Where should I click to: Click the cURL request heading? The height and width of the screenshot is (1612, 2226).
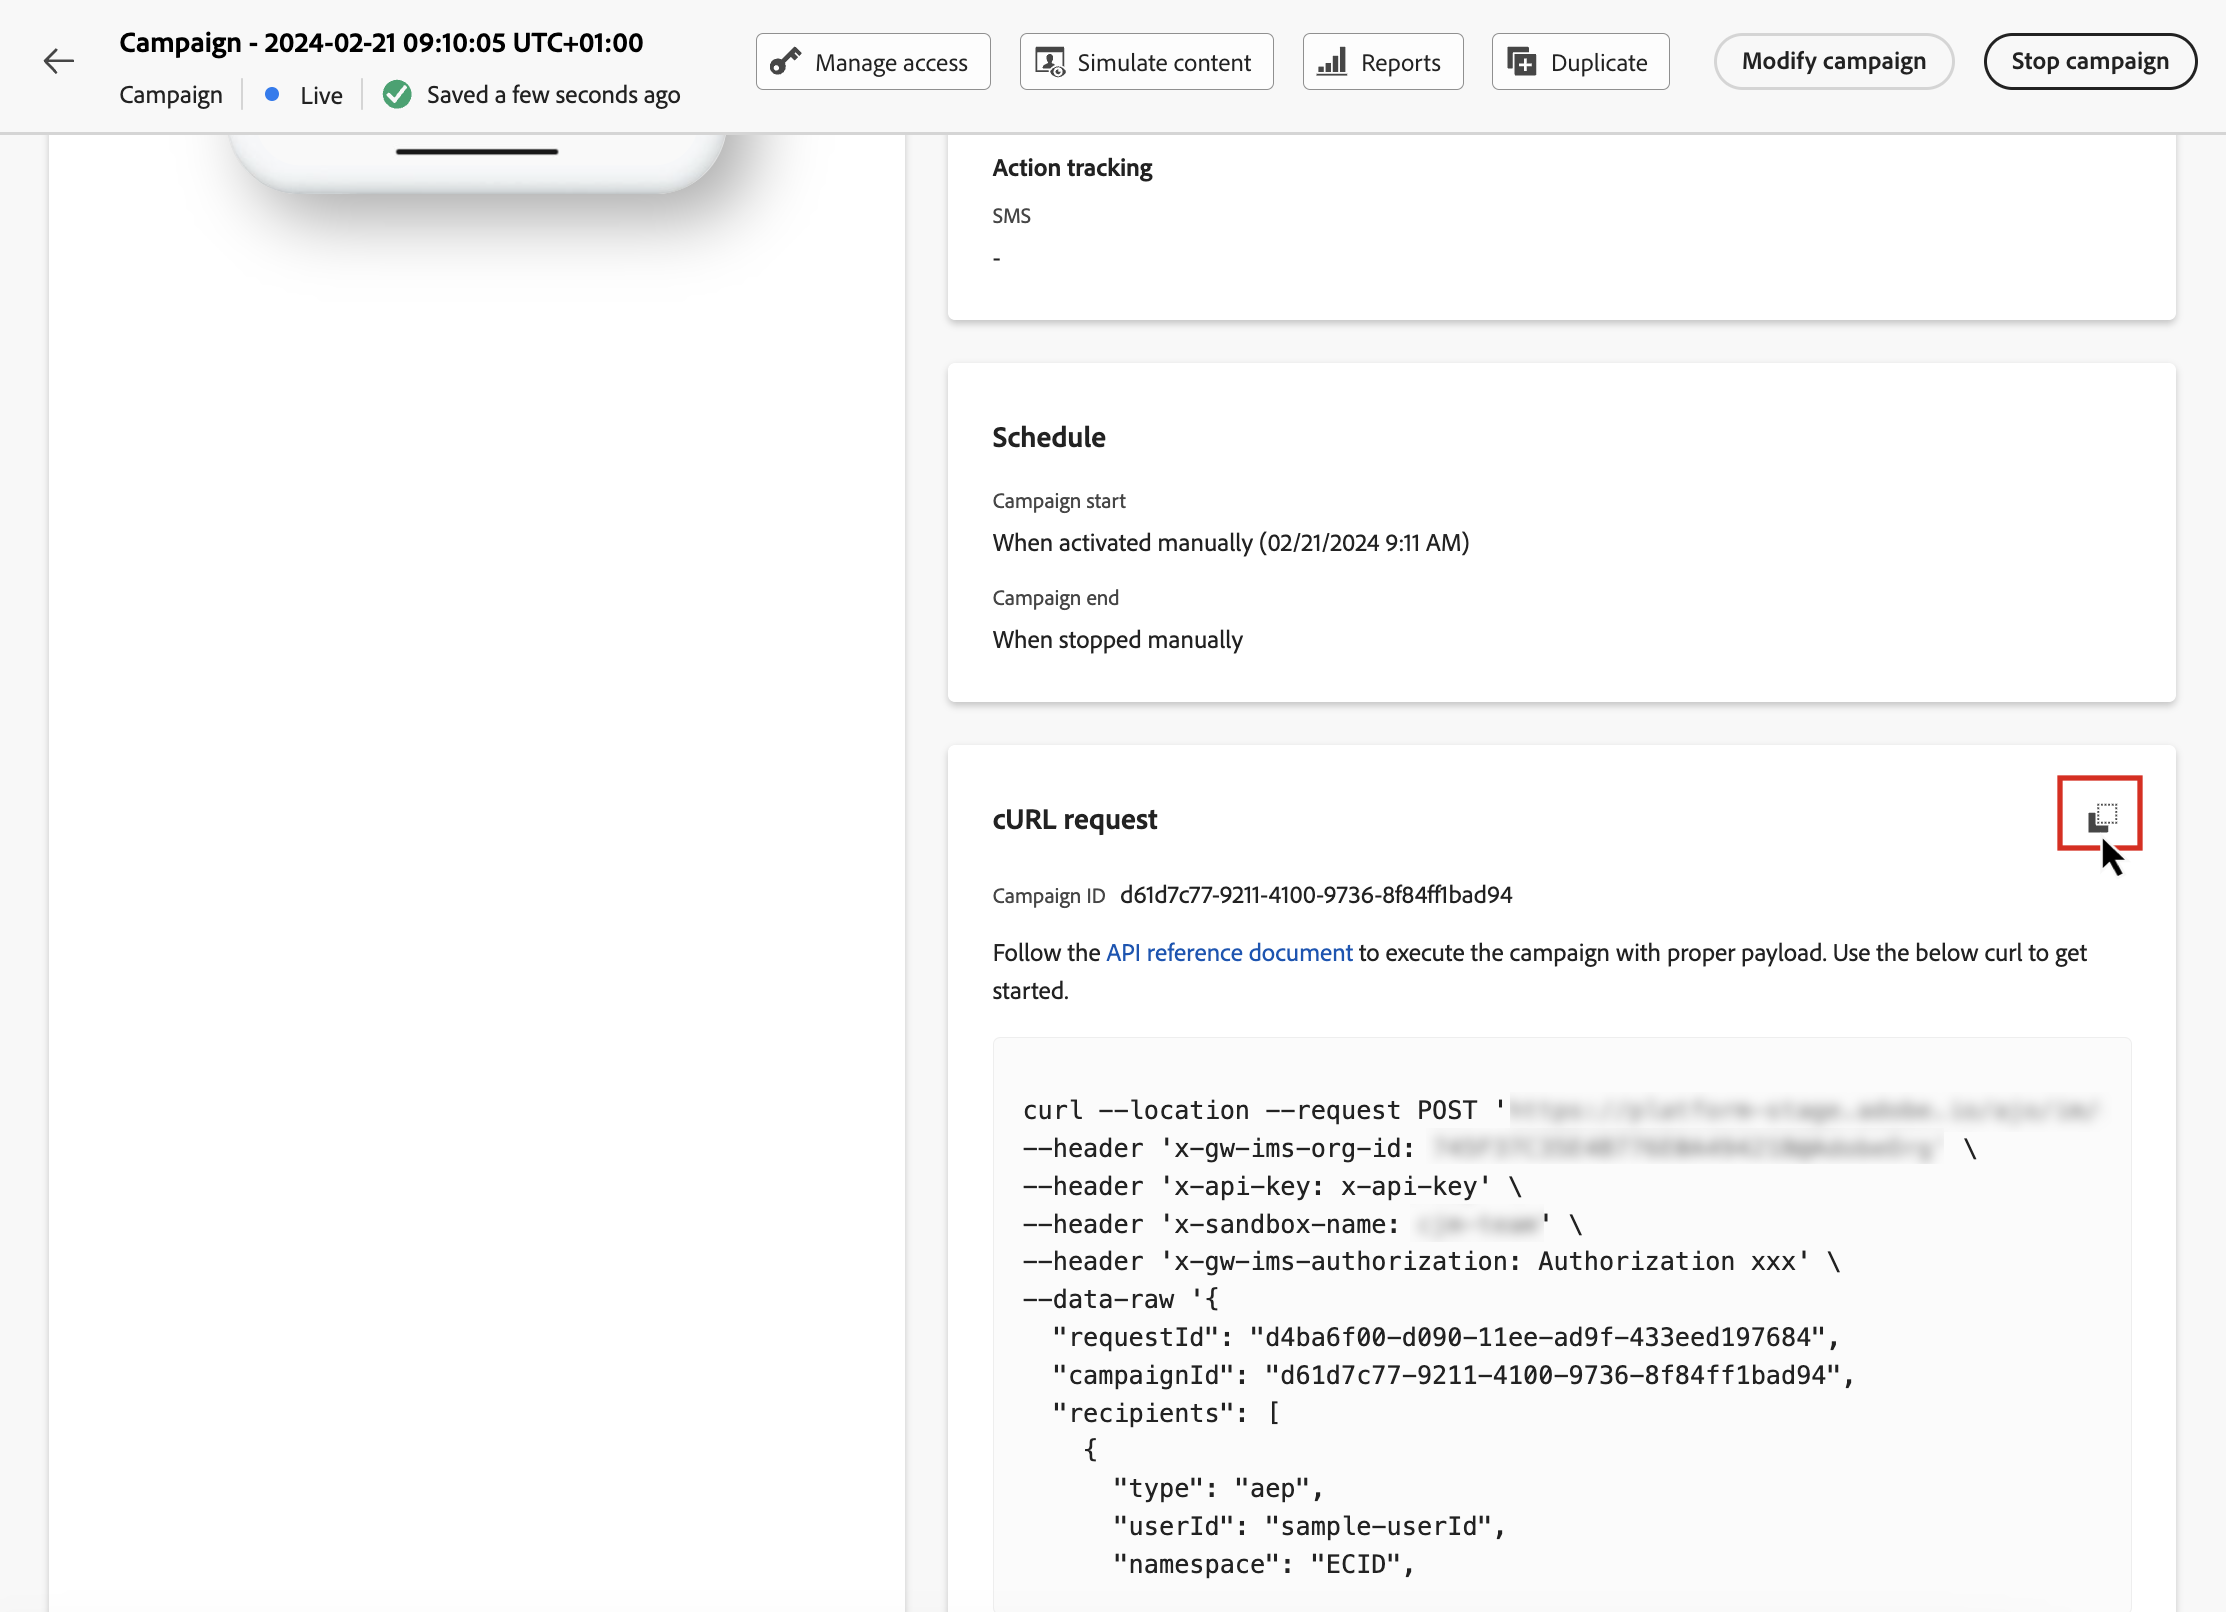coord(1074,820)
